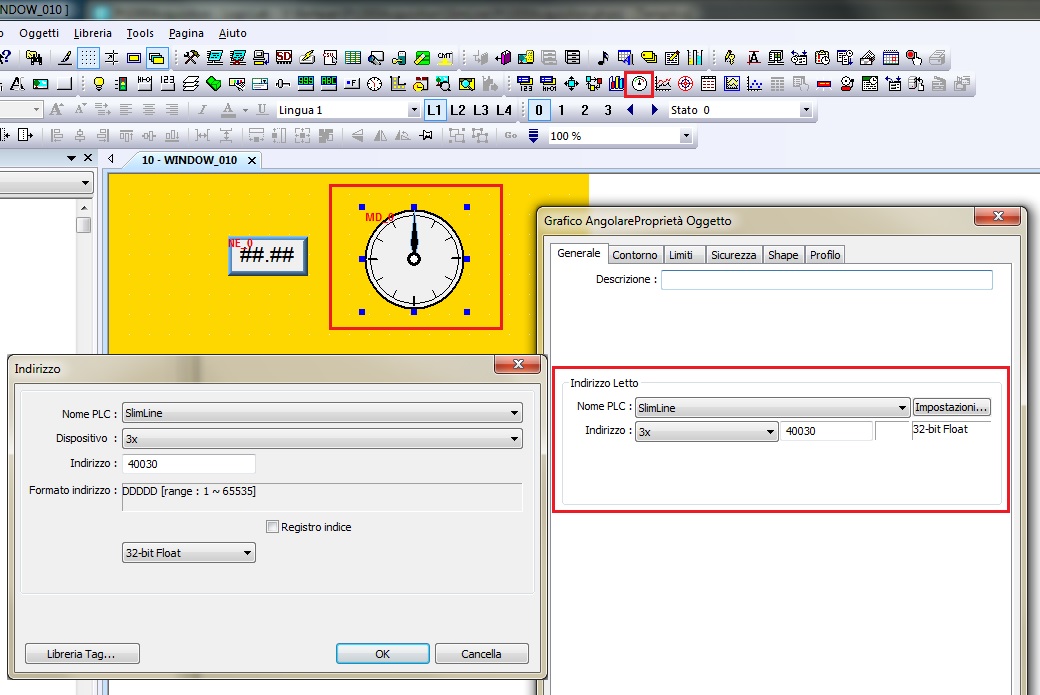Select the ASCII ABC display object icon
The width and height of the screenshot is (1040, 695).
(x=329, y=84)
